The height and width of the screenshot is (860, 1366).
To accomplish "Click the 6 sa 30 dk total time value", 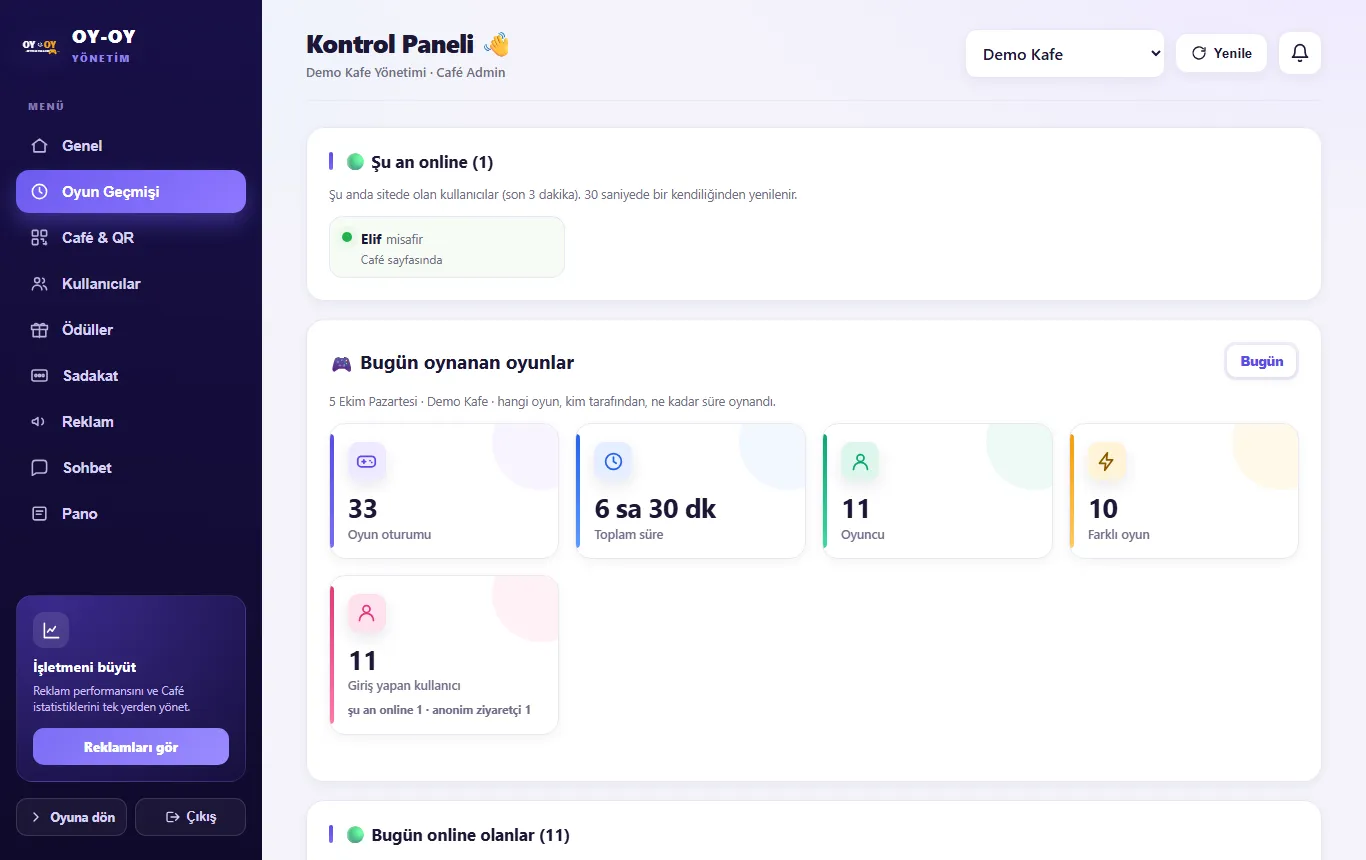I will pos(655,508).
